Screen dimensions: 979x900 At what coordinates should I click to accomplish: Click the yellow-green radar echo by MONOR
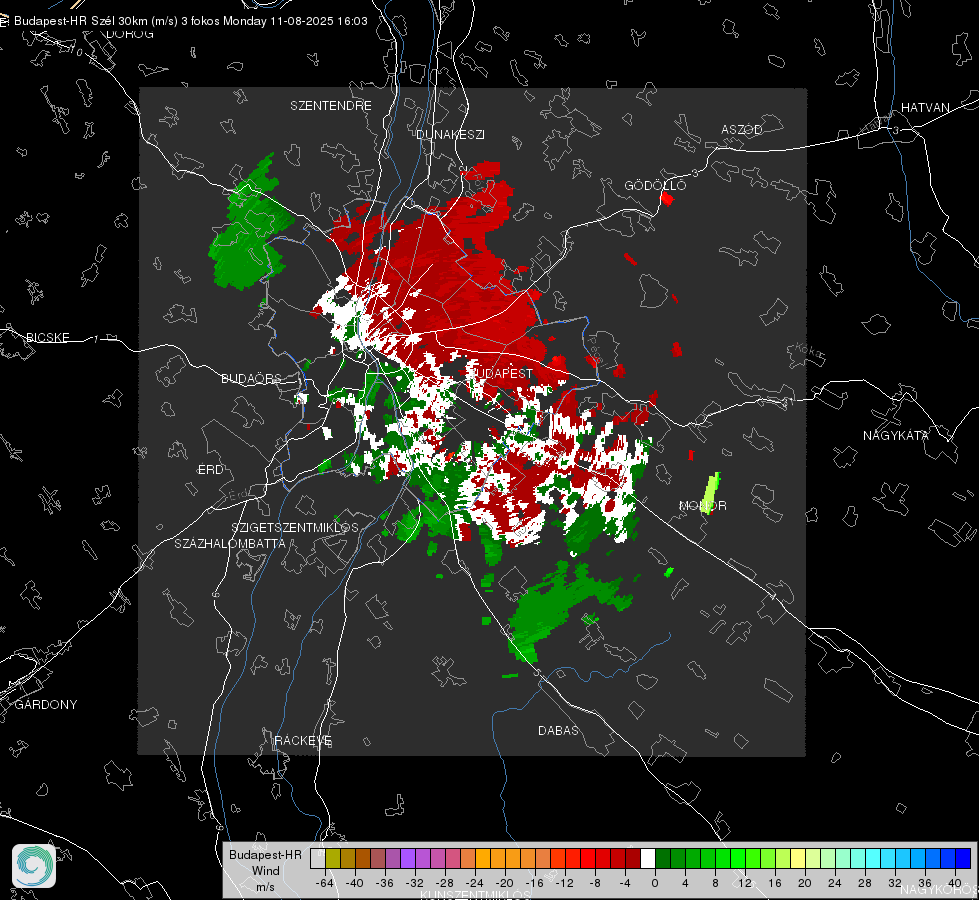(711, 492)
